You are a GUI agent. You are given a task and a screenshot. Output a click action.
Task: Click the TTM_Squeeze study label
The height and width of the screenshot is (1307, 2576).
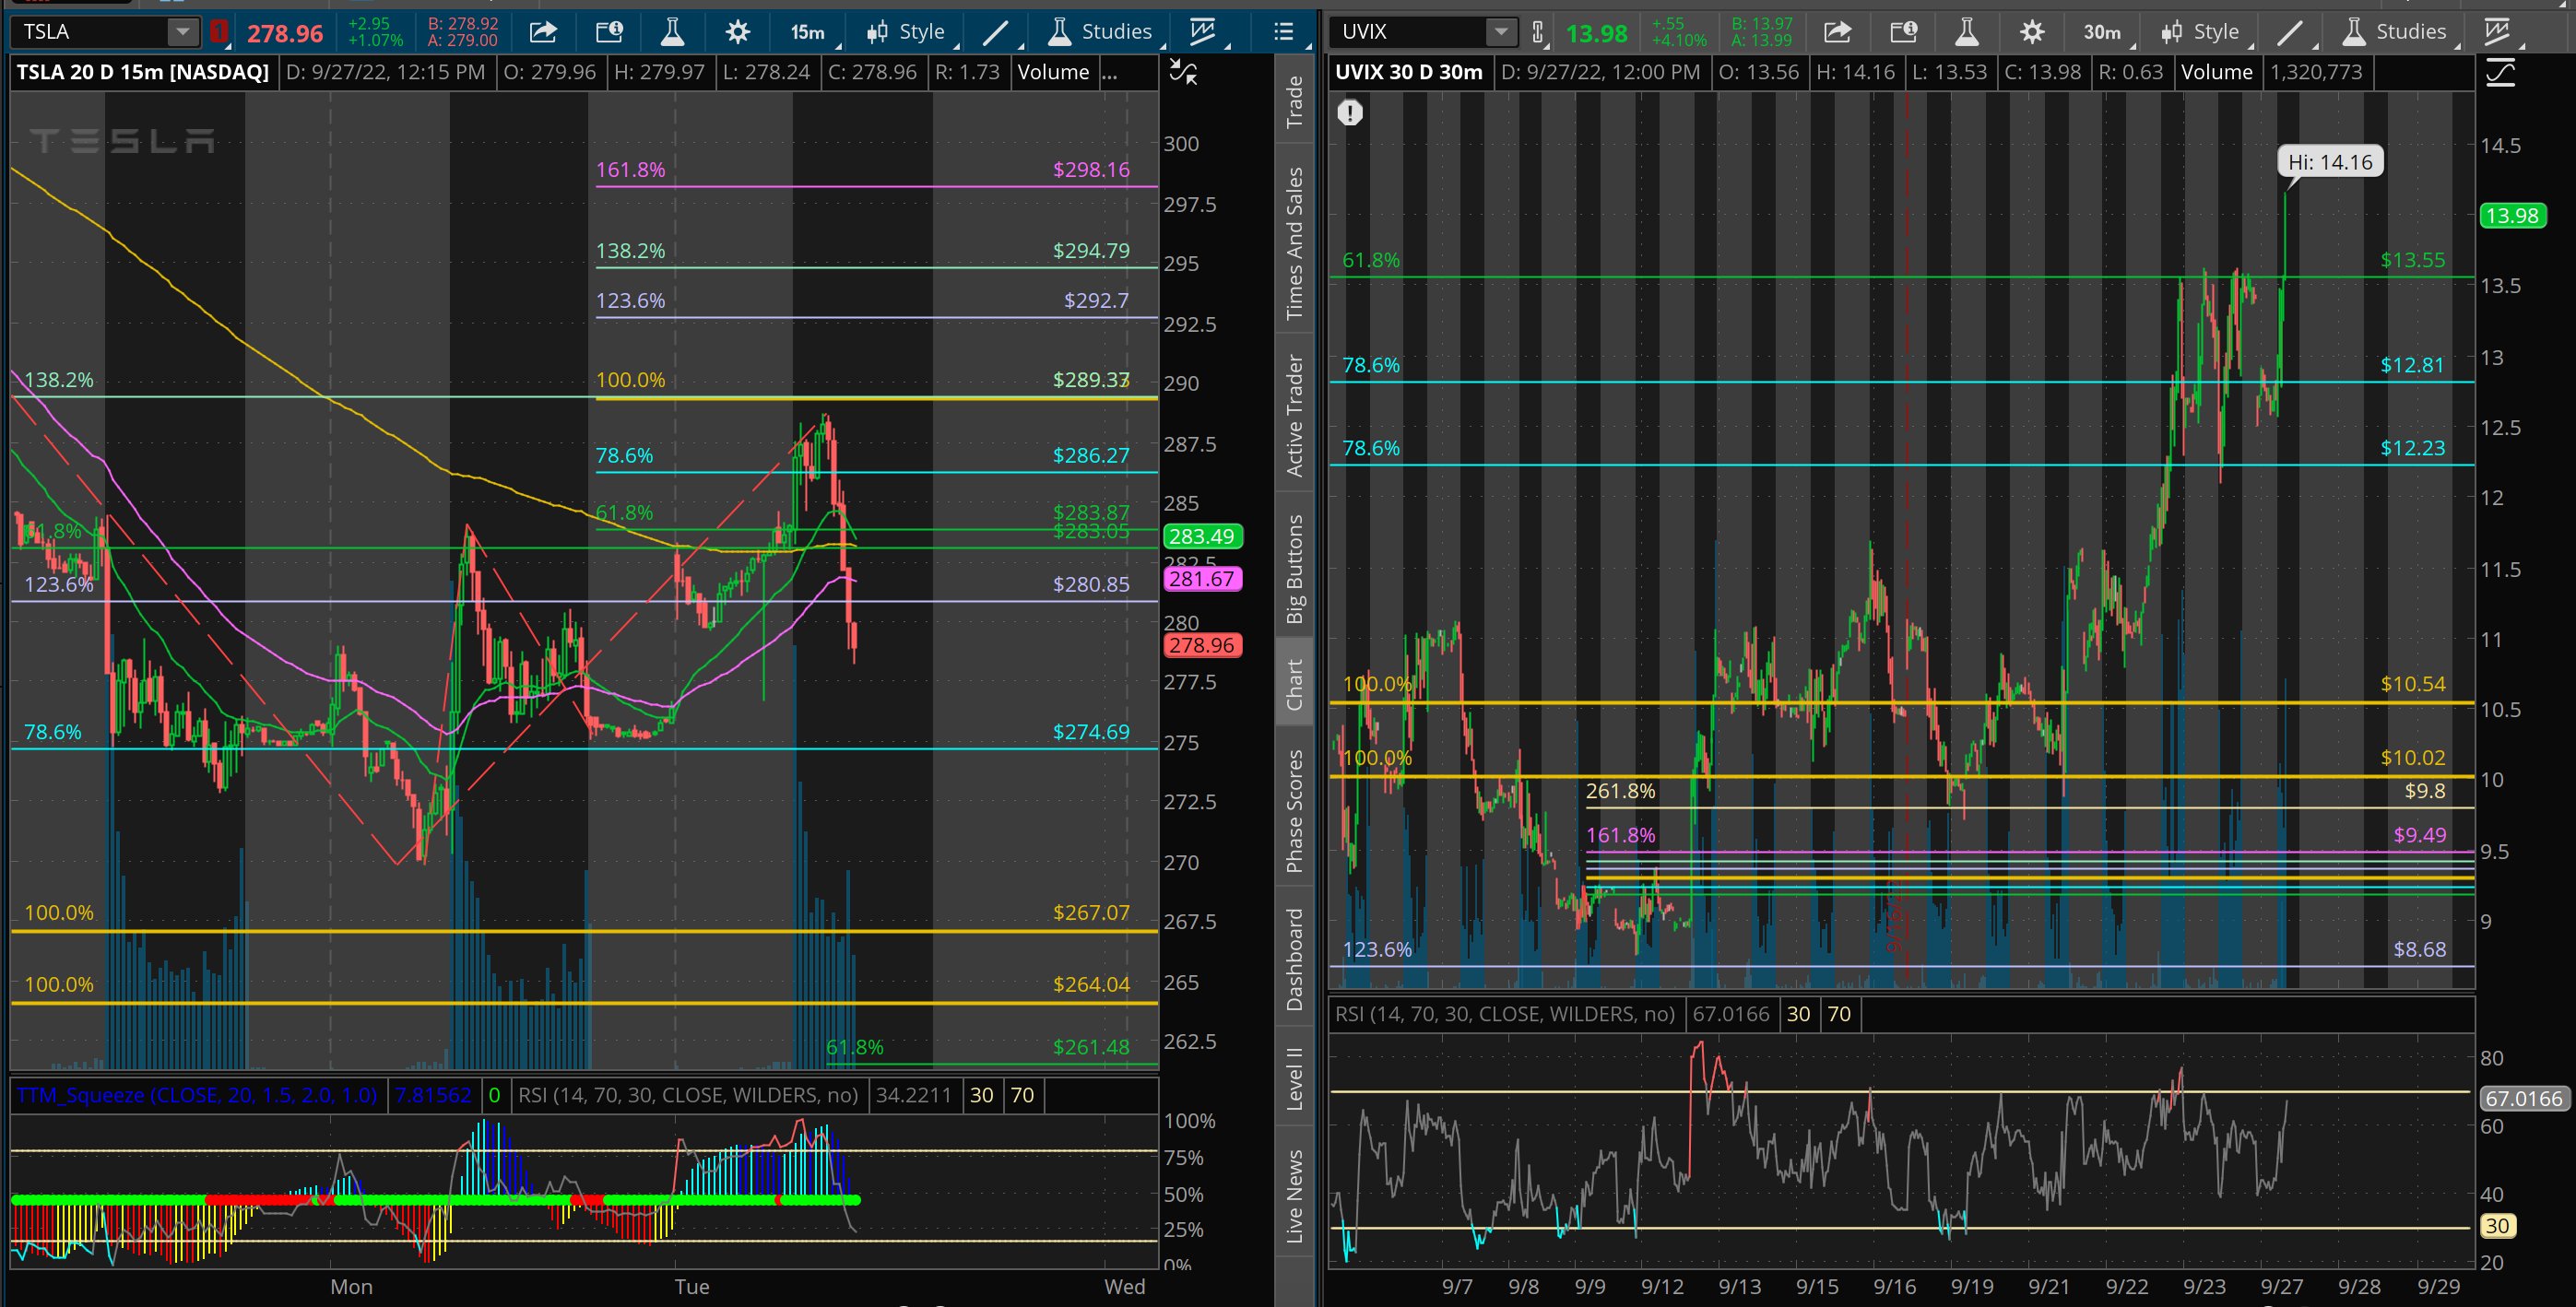coord(197,1095)
